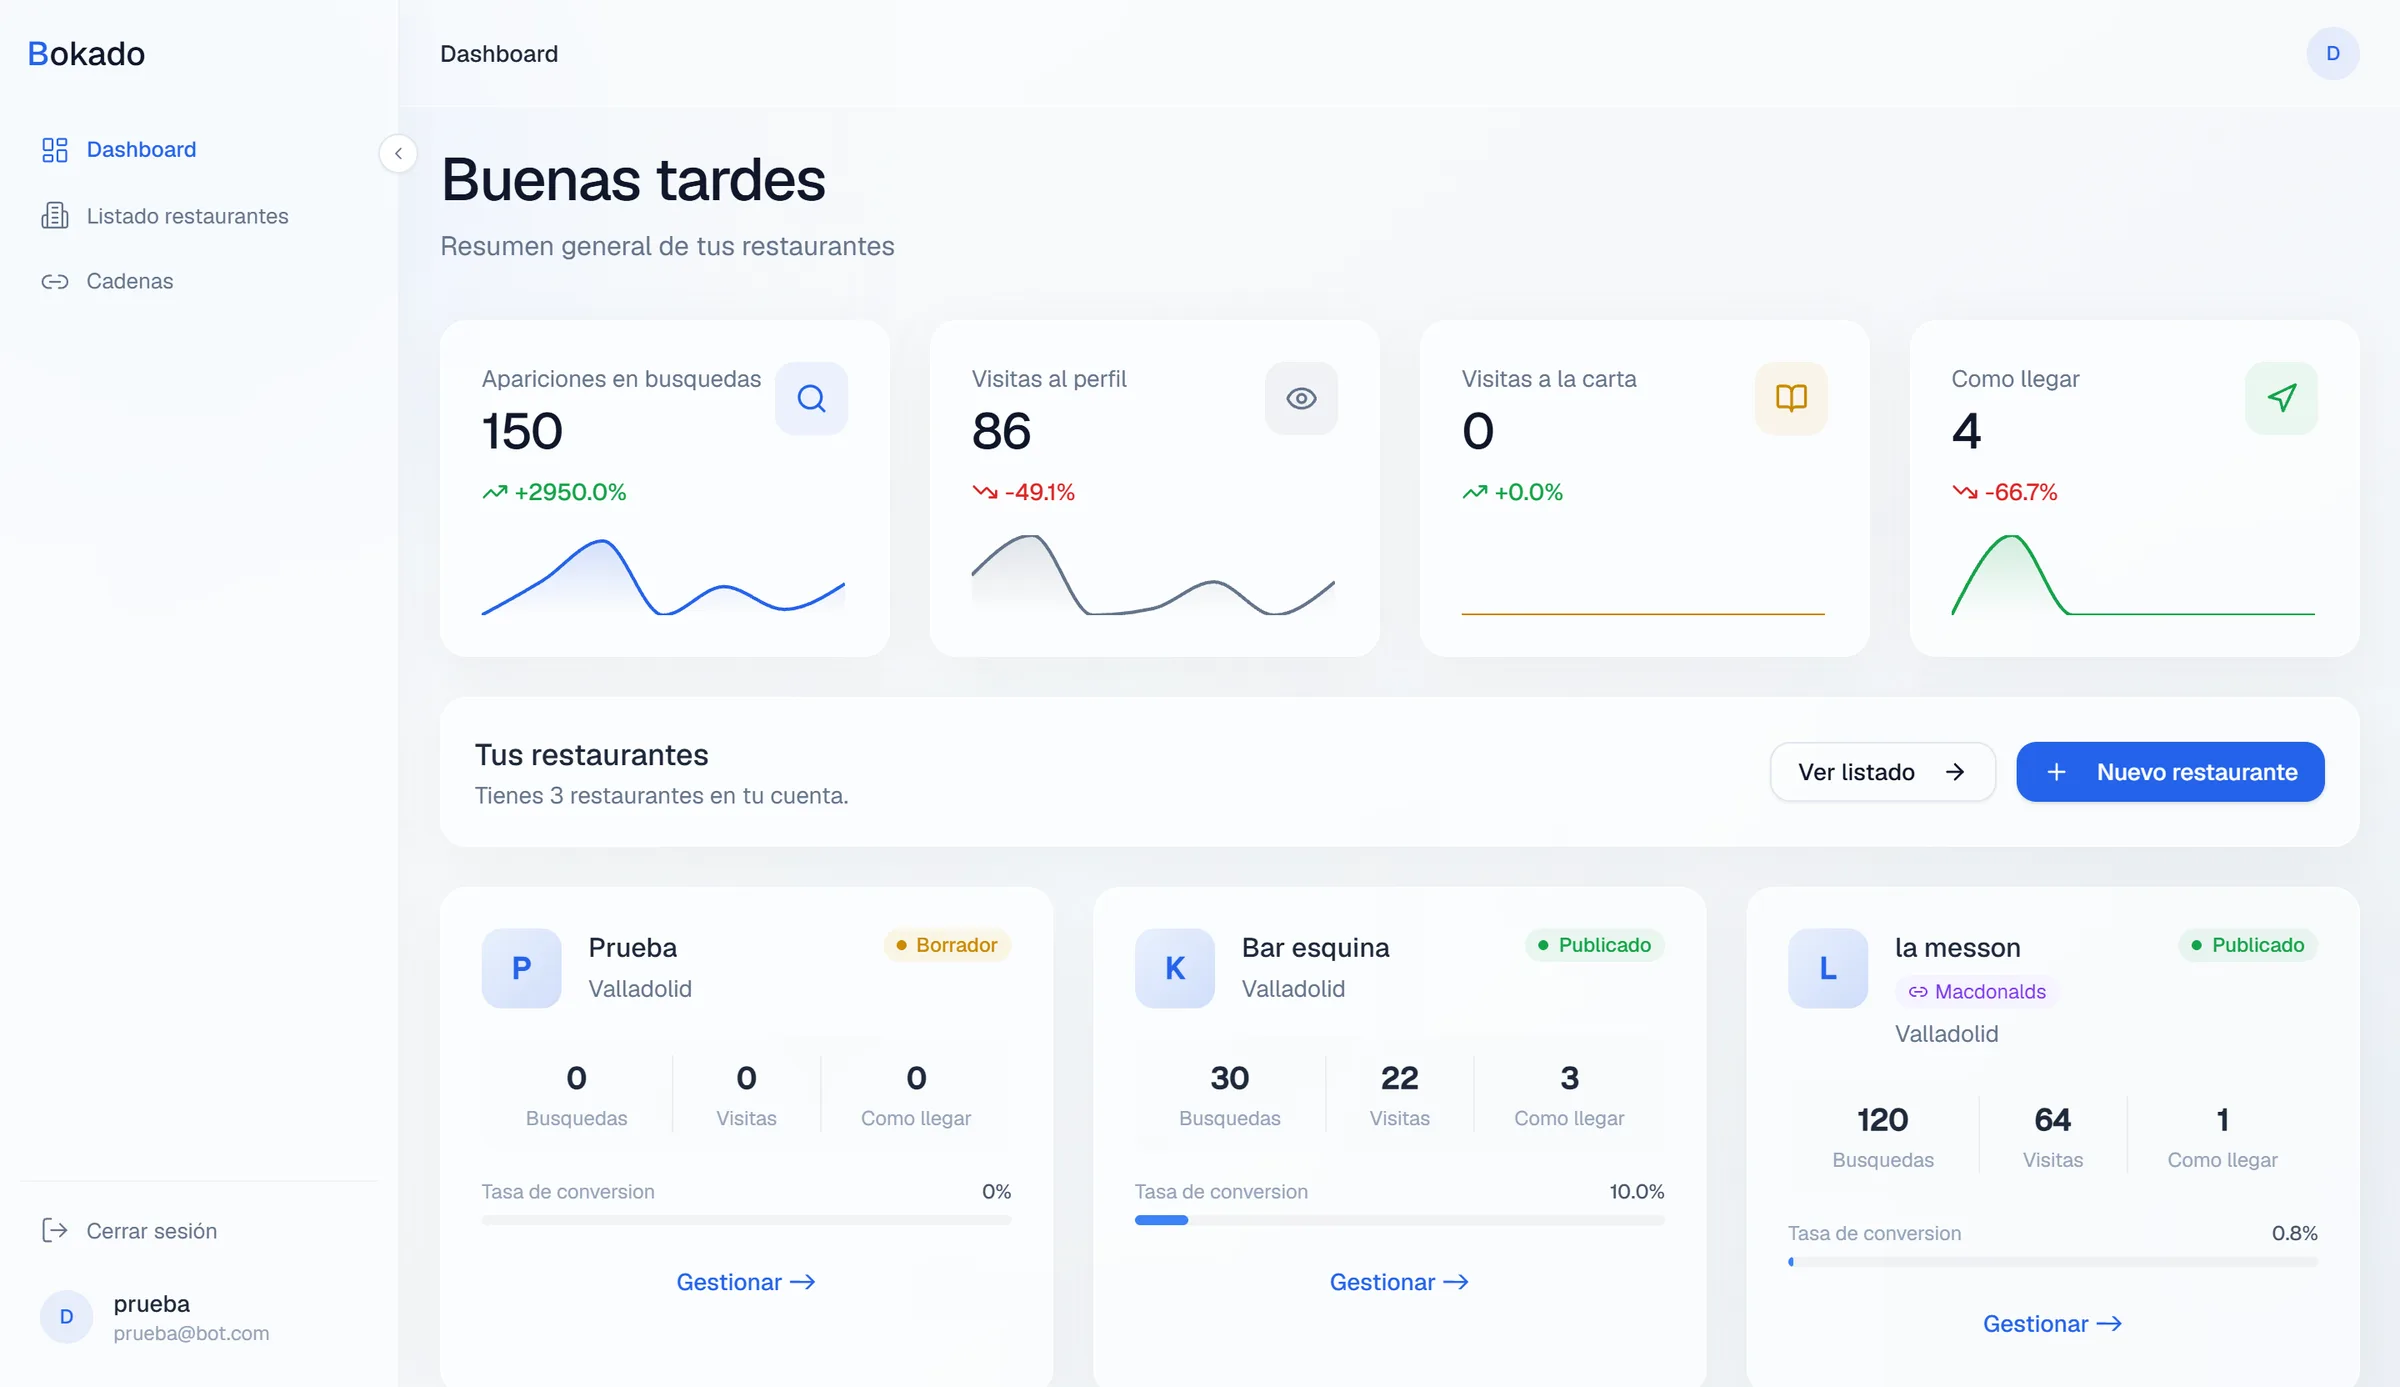Click the 0.8% conversion value on la messon

pos(2294,1234)
